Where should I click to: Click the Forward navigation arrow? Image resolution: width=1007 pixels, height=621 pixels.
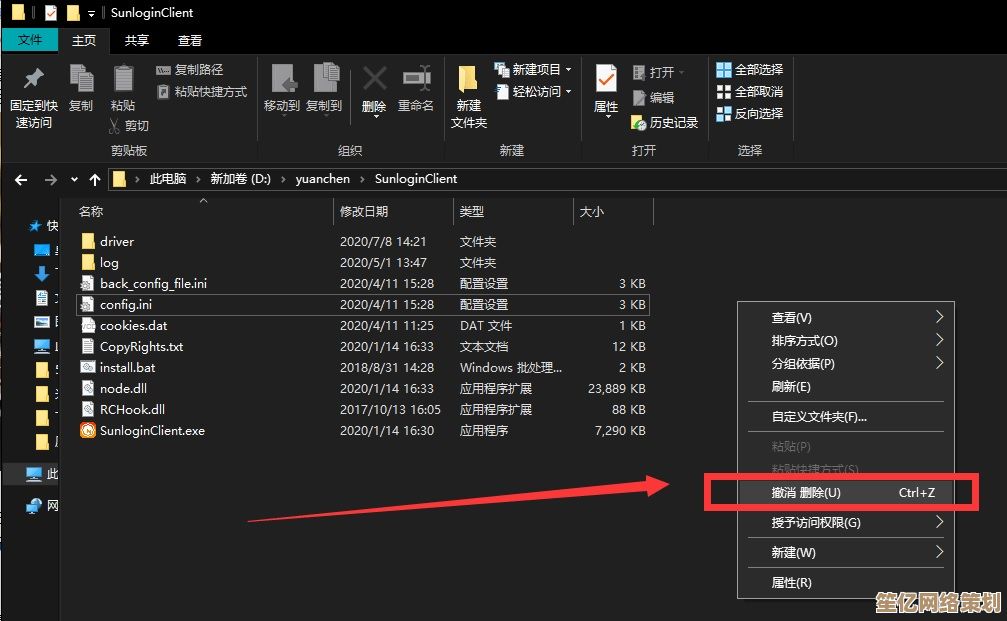click(x=50, y=180)
